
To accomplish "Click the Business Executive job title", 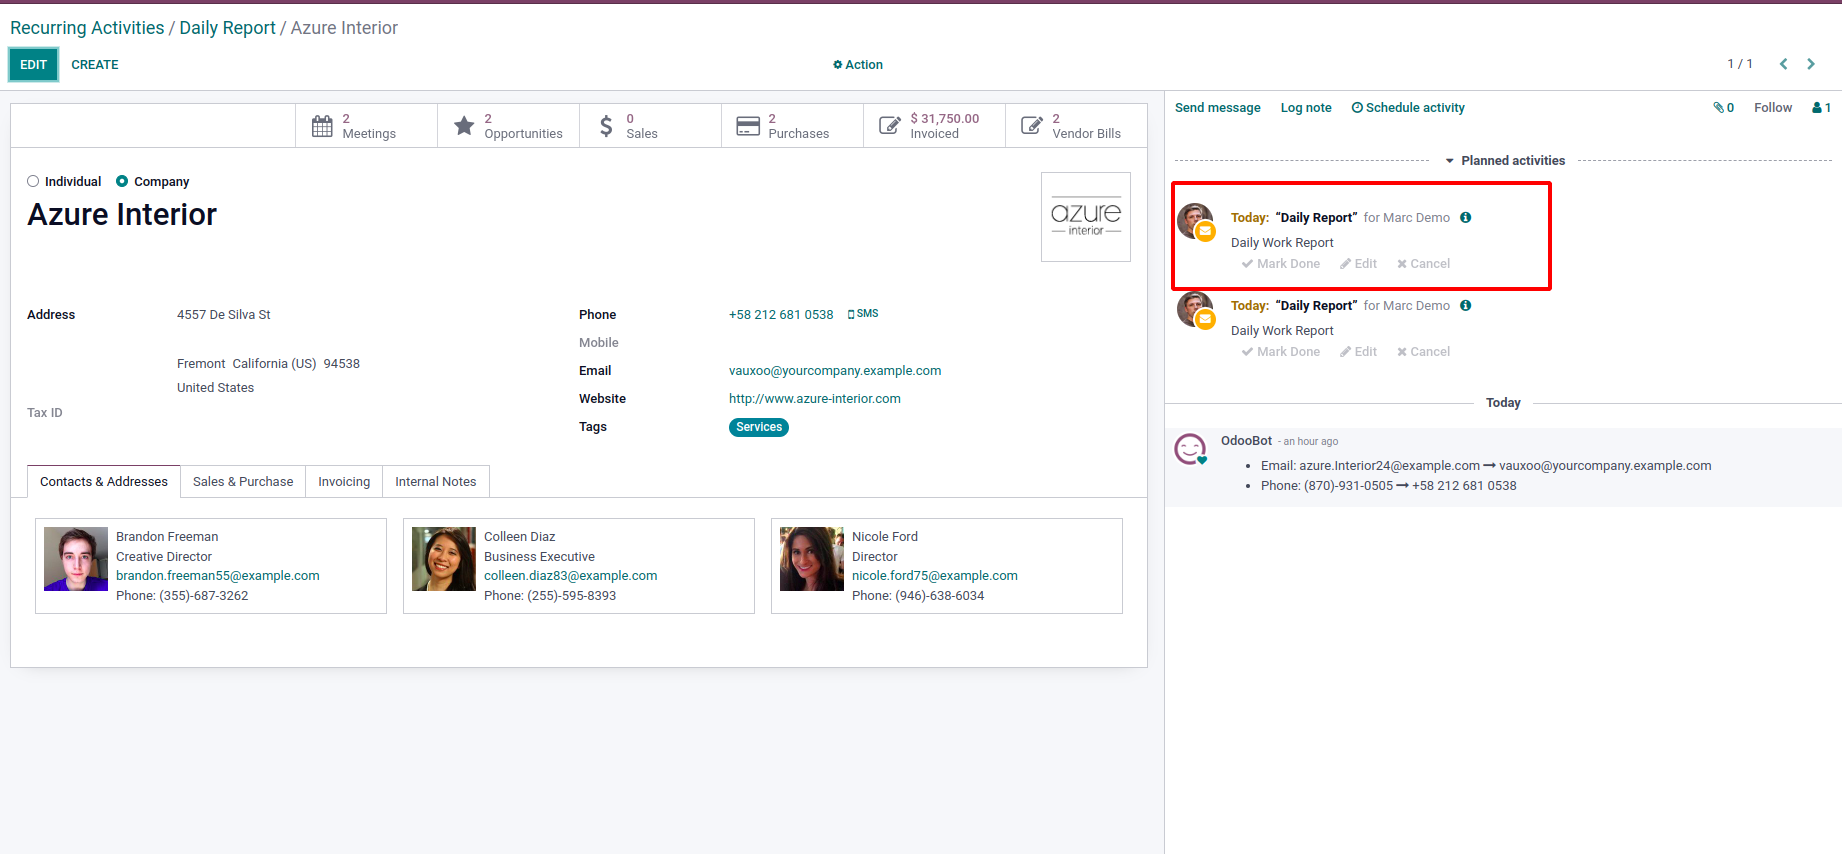I will pos(539,557).
